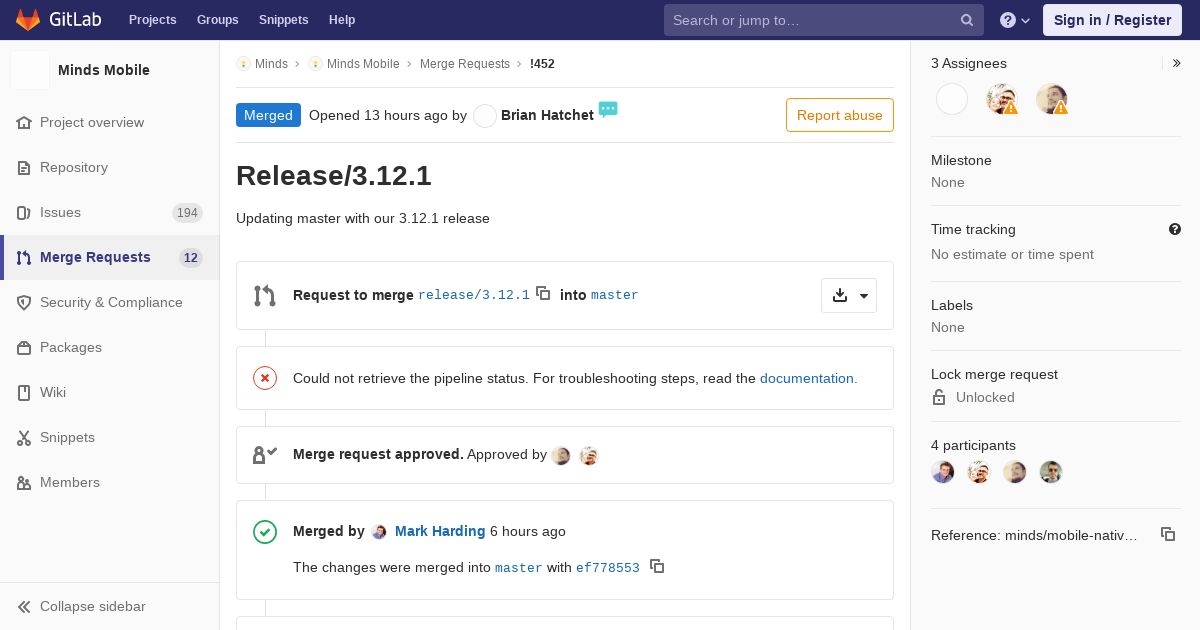Focus the Search or jump to field
Screen dimensions: 1200x630
(x=823, y=20)
